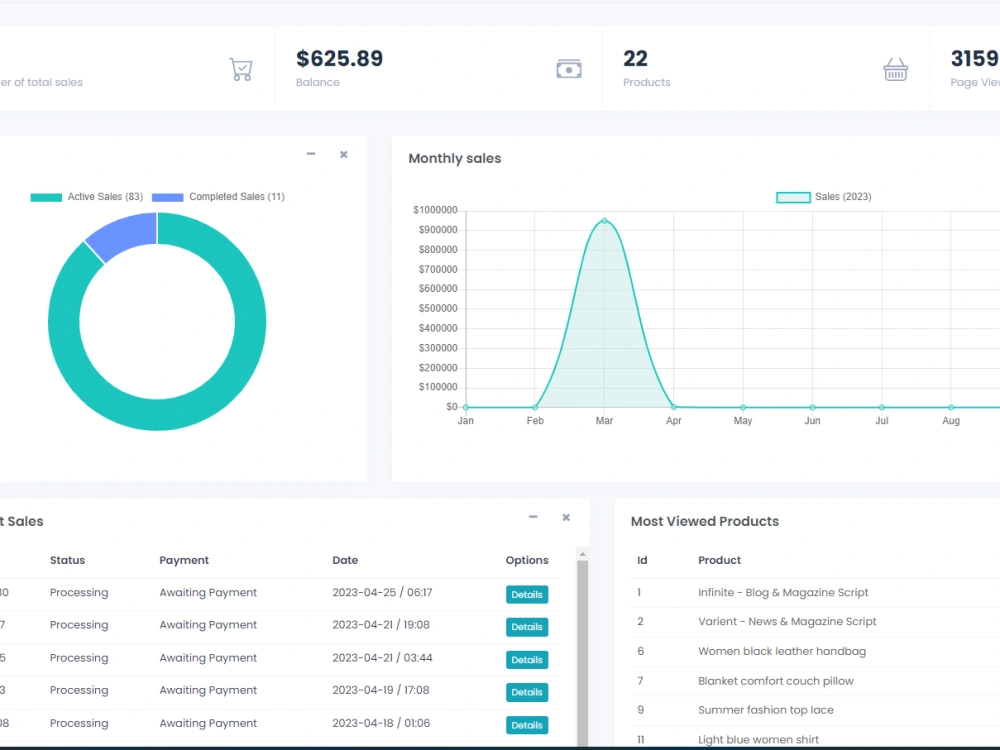Click the Mar axis label
The height and width of the screenshot is (750, 1000).
pos(604,421)
